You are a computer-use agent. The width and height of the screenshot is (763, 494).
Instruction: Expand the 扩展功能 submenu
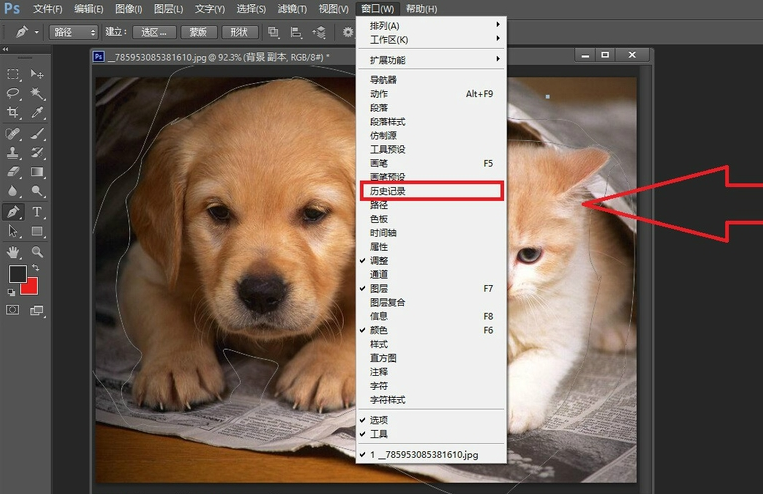pos(431,60)
